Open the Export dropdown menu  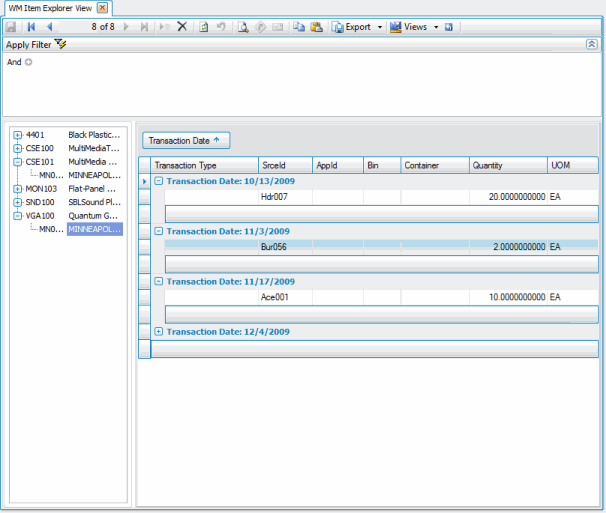(380, 27)
